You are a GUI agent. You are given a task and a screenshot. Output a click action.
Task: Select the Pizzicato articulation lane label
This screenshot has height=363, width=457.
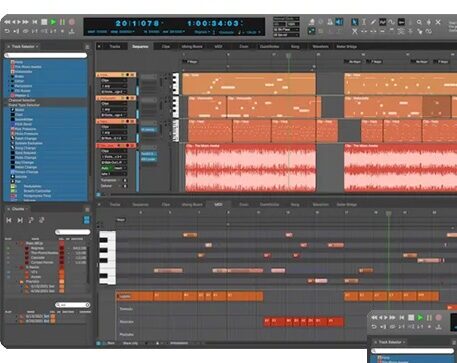pos(127,334)
